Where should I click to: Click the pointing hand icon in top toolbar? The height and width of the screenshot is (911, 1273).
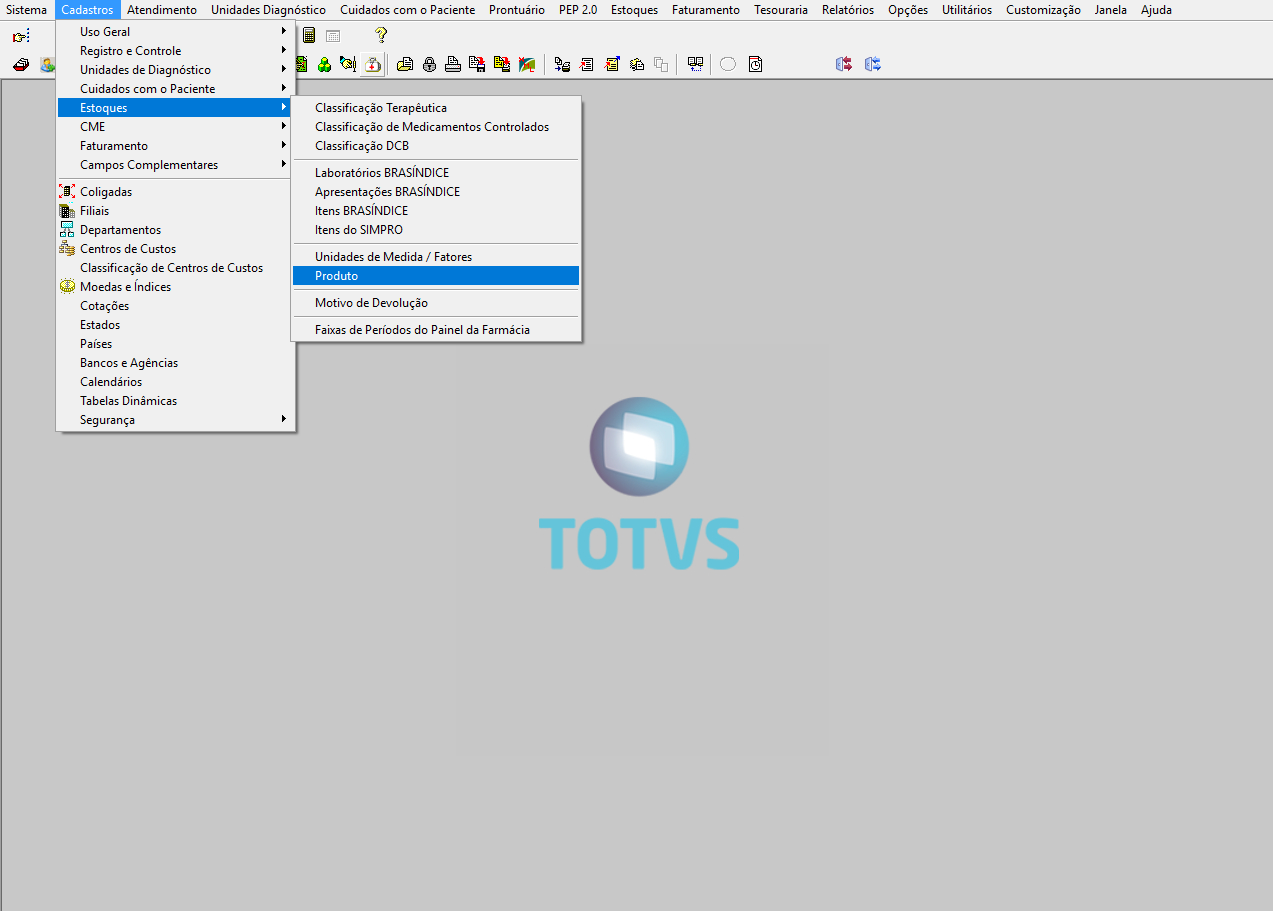click(21, 36)
